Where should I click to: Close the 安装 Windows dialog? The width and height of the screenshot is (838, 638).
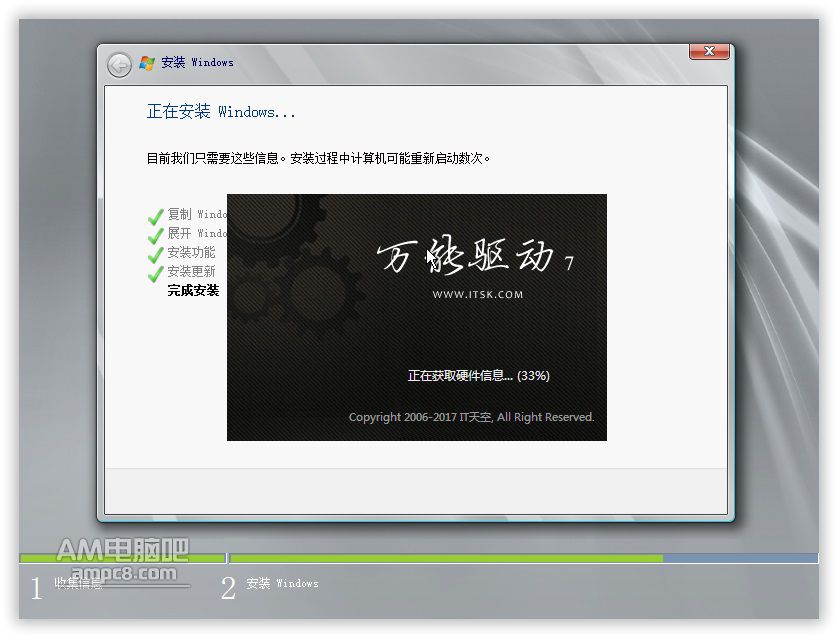(709, 51)
